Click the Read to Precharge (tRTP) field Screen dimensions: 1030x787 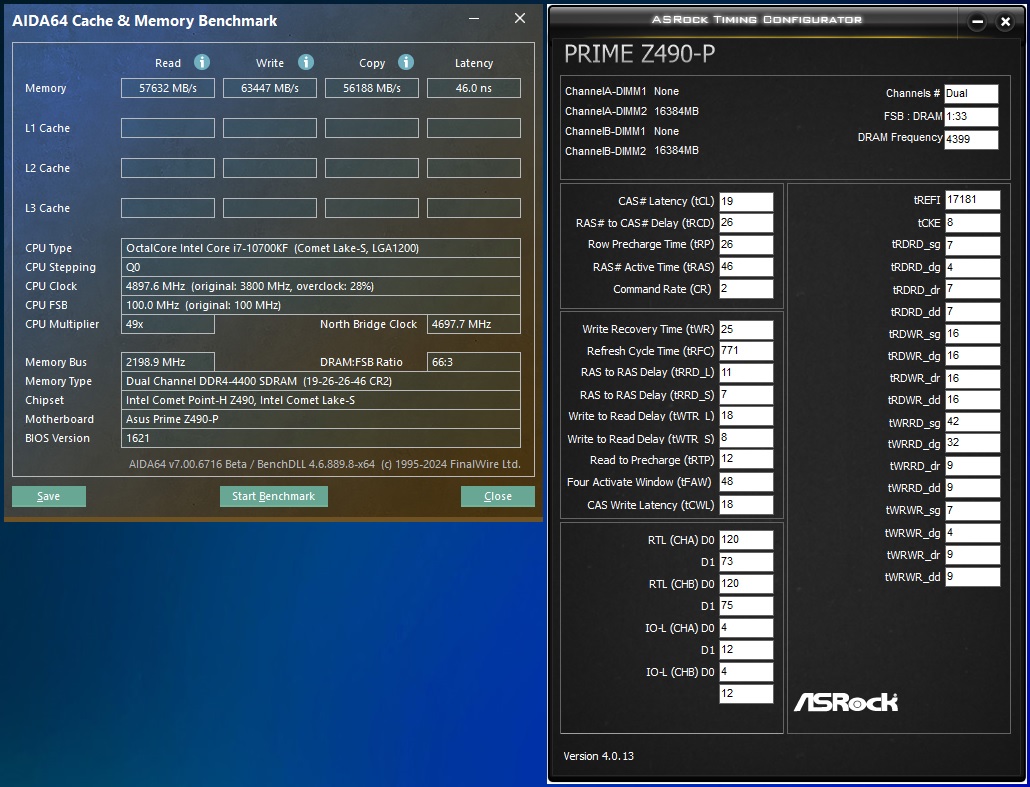click(x=746, y=459)
